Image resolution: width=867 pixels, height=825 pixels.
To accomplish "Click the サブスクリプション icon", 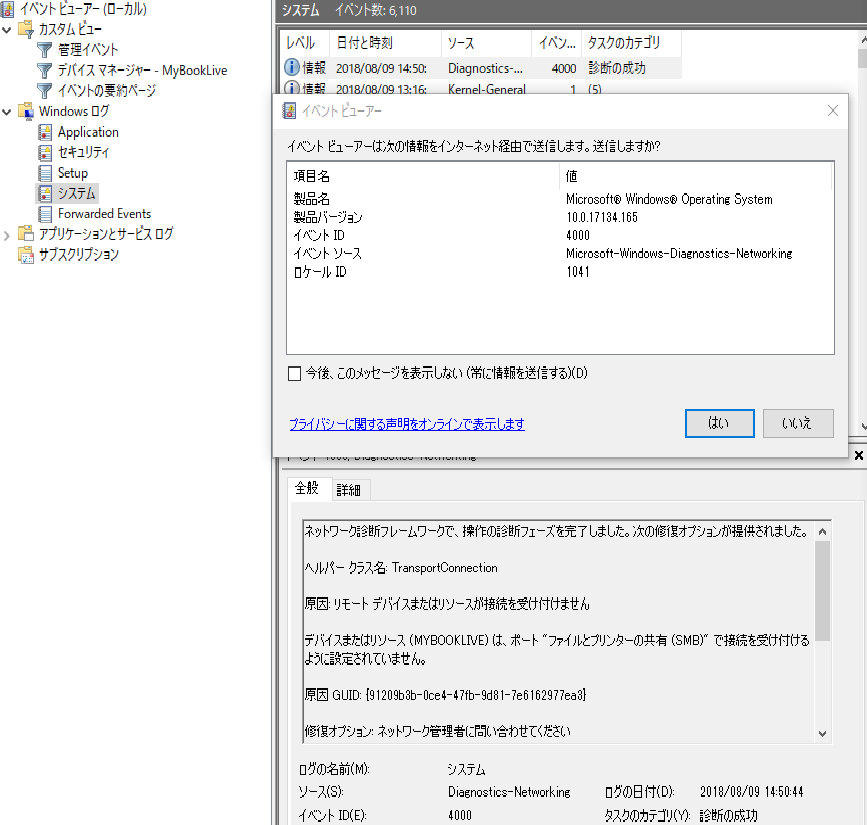I will click(26, 254).
